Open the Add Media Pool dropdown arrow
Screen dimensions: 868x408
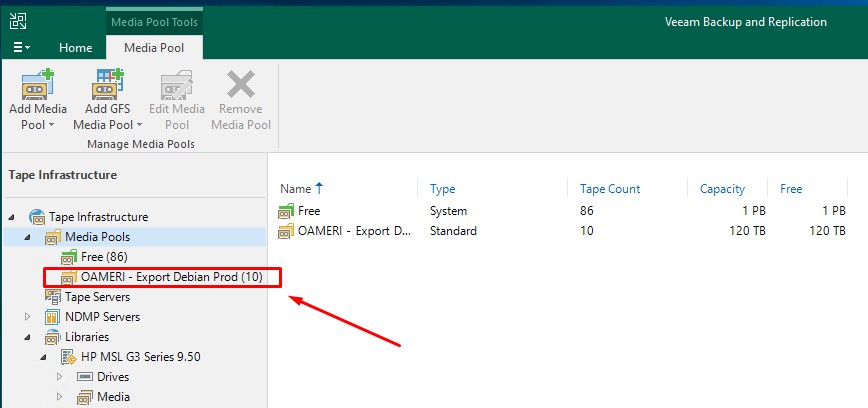(50, 126)
